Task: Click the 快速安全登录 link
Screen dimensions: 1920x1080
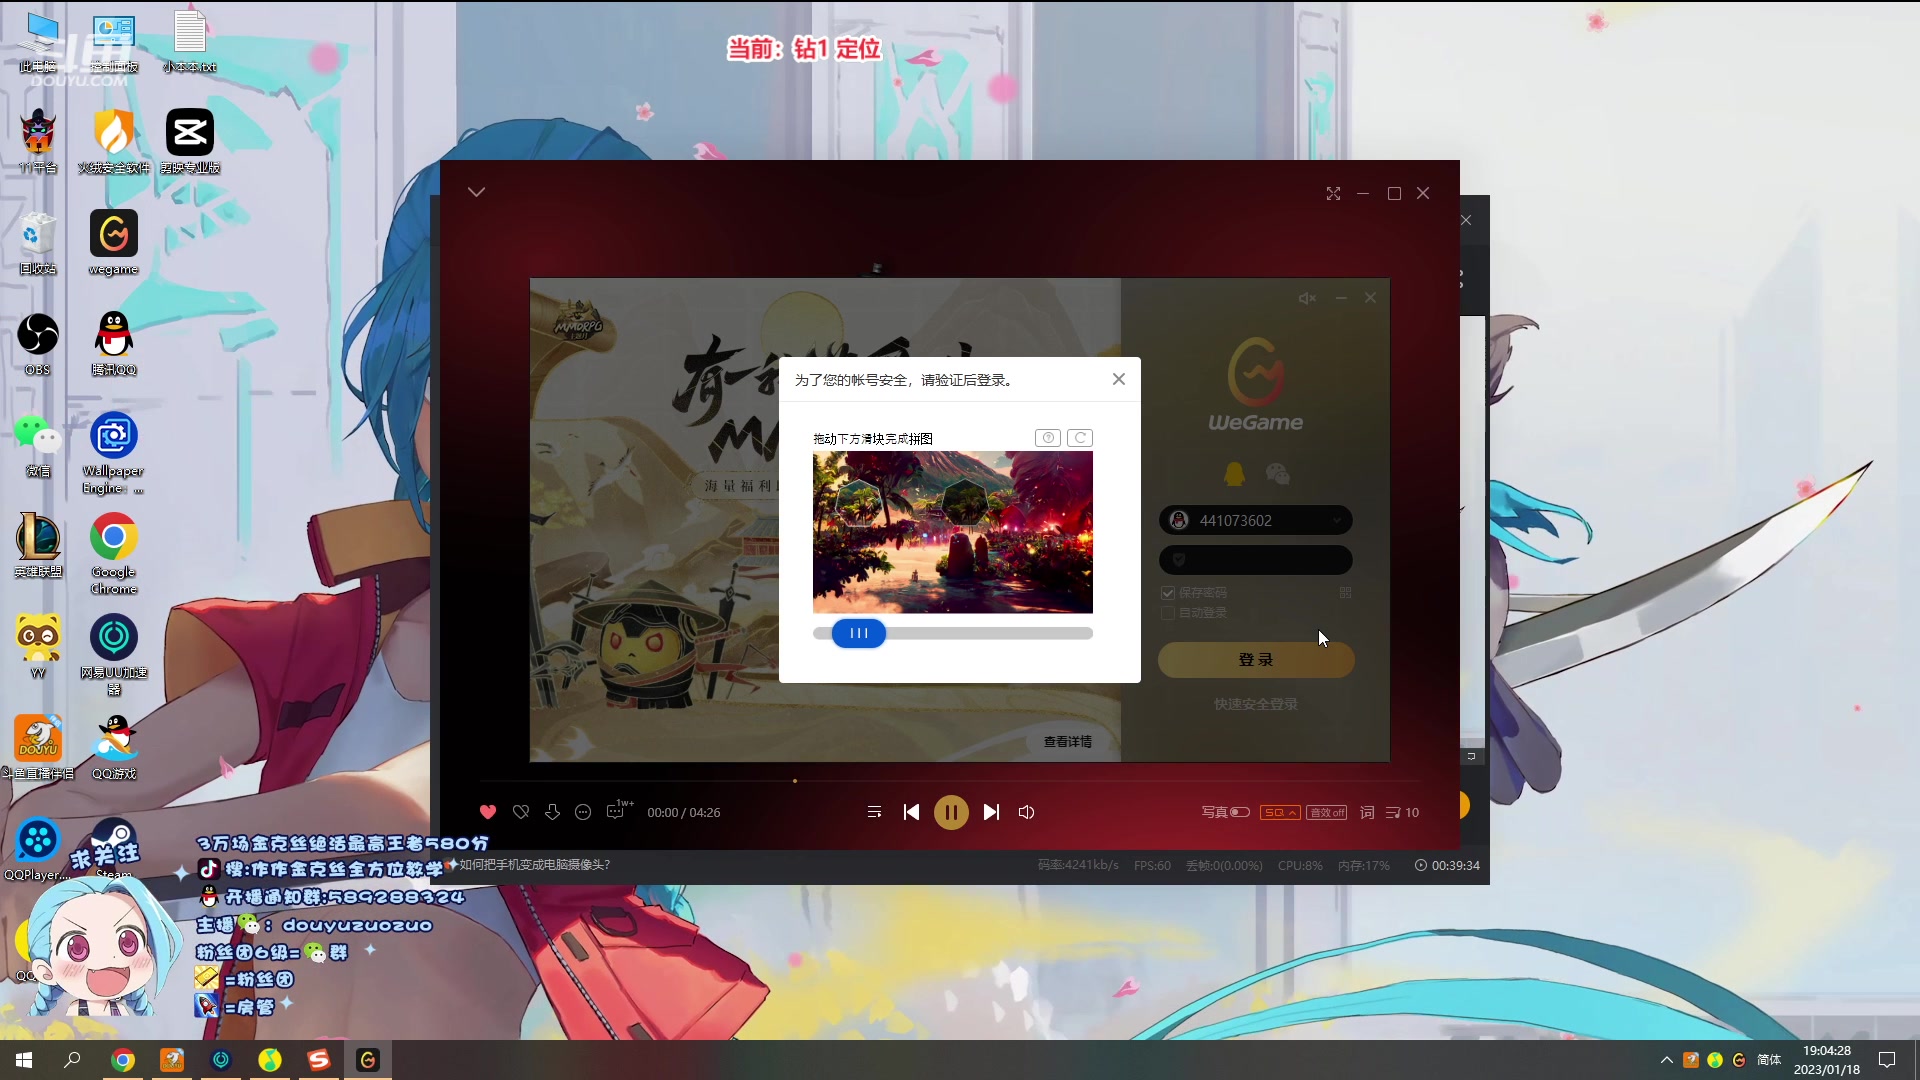Action: [1256, 704]
